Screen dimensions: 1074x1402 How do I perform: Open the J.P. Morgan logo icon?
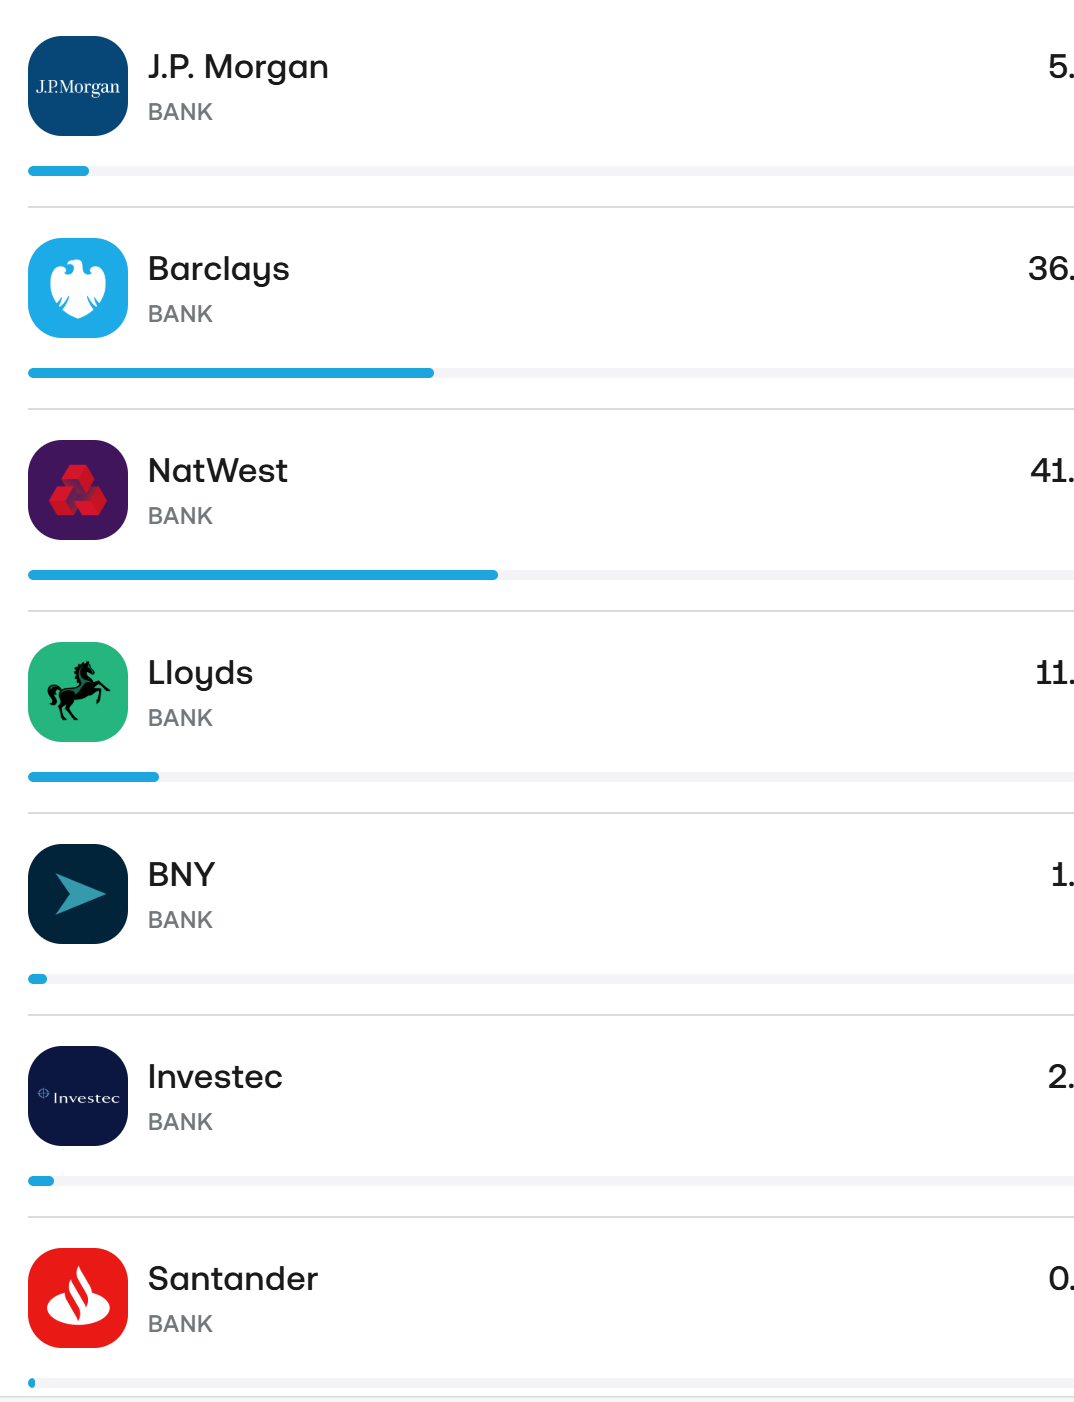click(x=78, y=86)
